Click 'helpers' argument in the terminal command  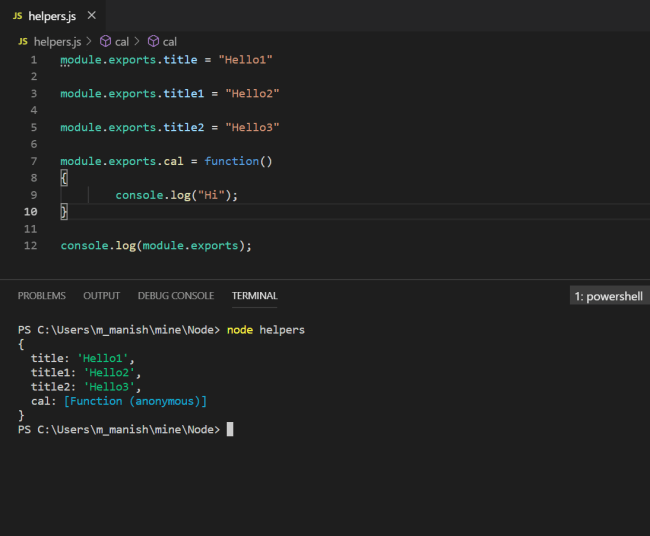[x=282, y=330]
